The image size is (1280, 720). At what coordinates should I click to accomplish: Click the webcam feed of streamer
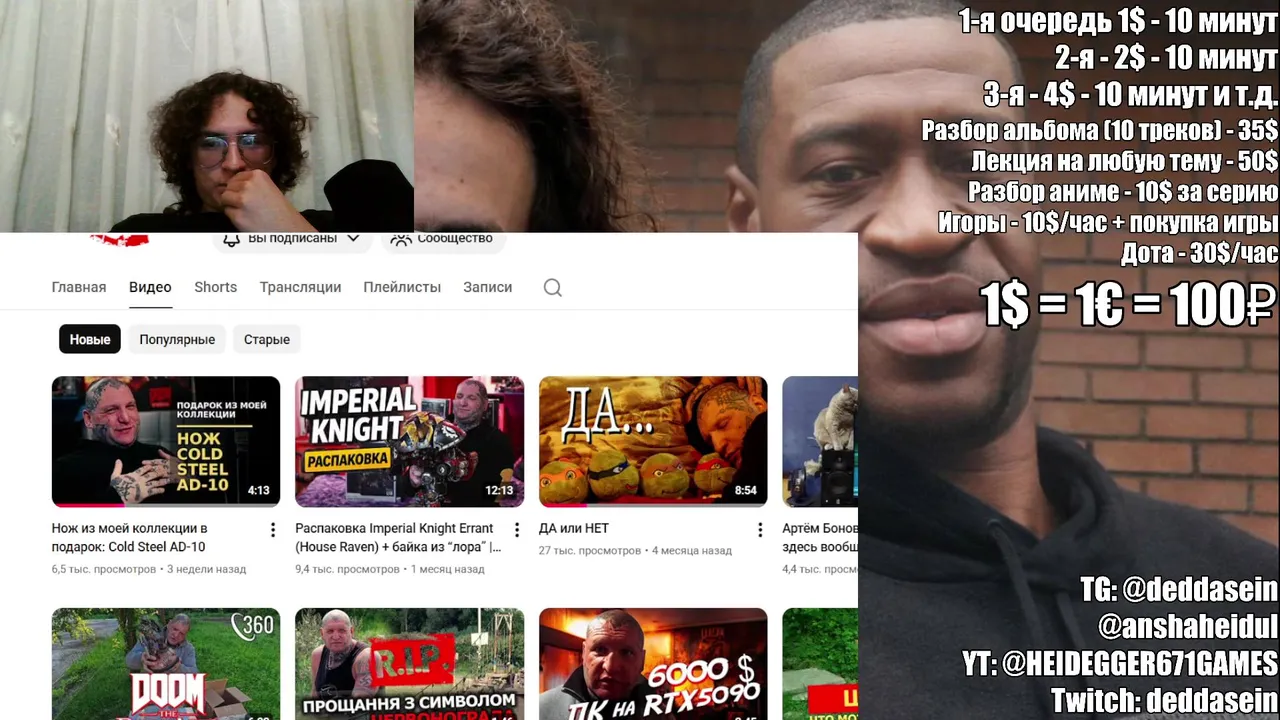207,116
